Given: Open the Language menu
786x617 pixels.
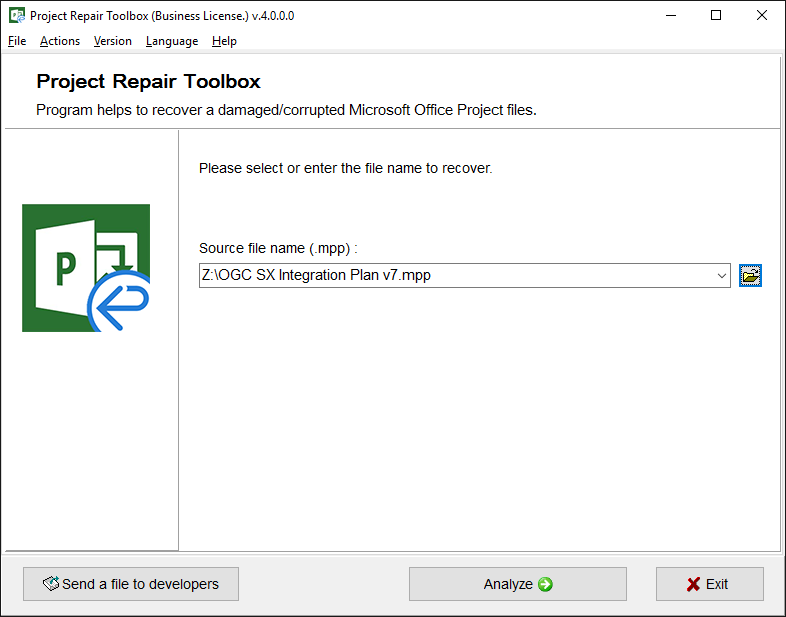Looking at the screenshot, I should (x=172, y=41).
